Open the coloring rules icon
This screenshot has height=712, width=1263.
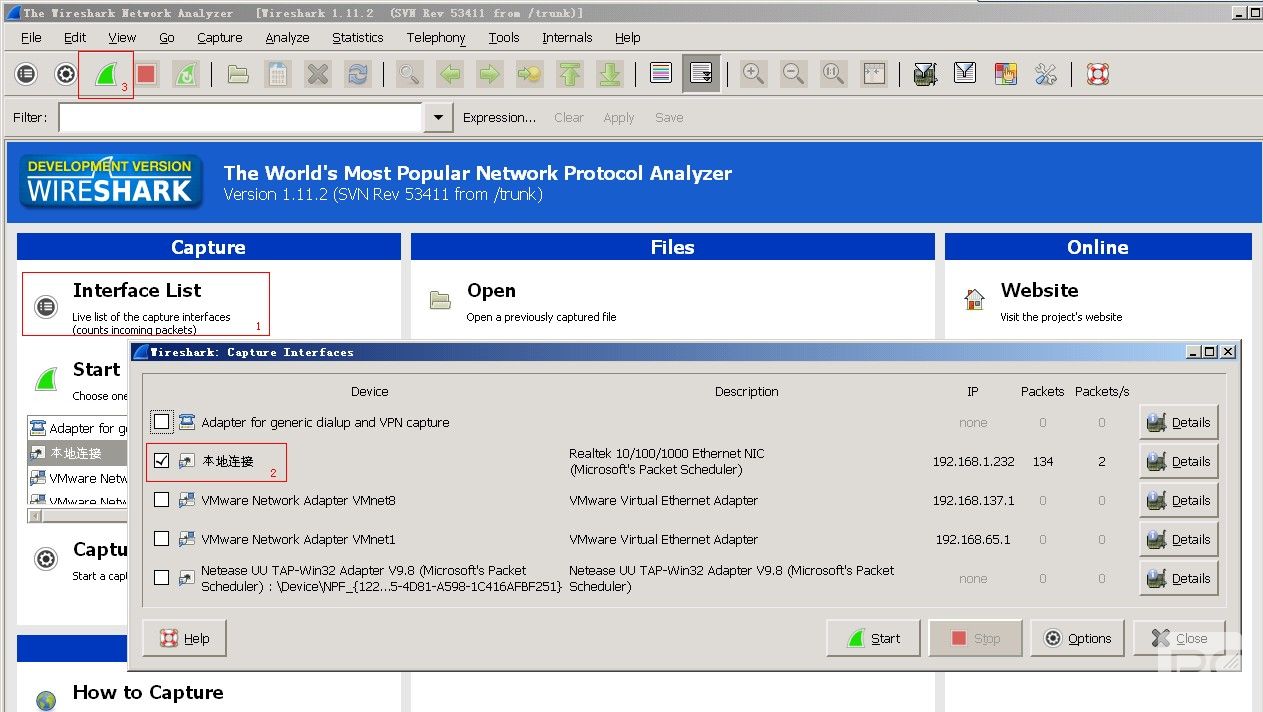1005,74
